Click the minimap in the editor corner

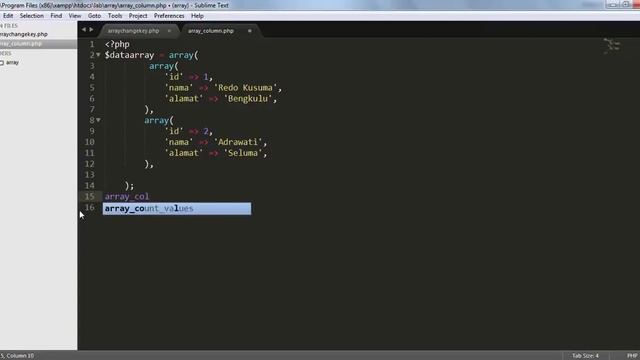point(612,46)
